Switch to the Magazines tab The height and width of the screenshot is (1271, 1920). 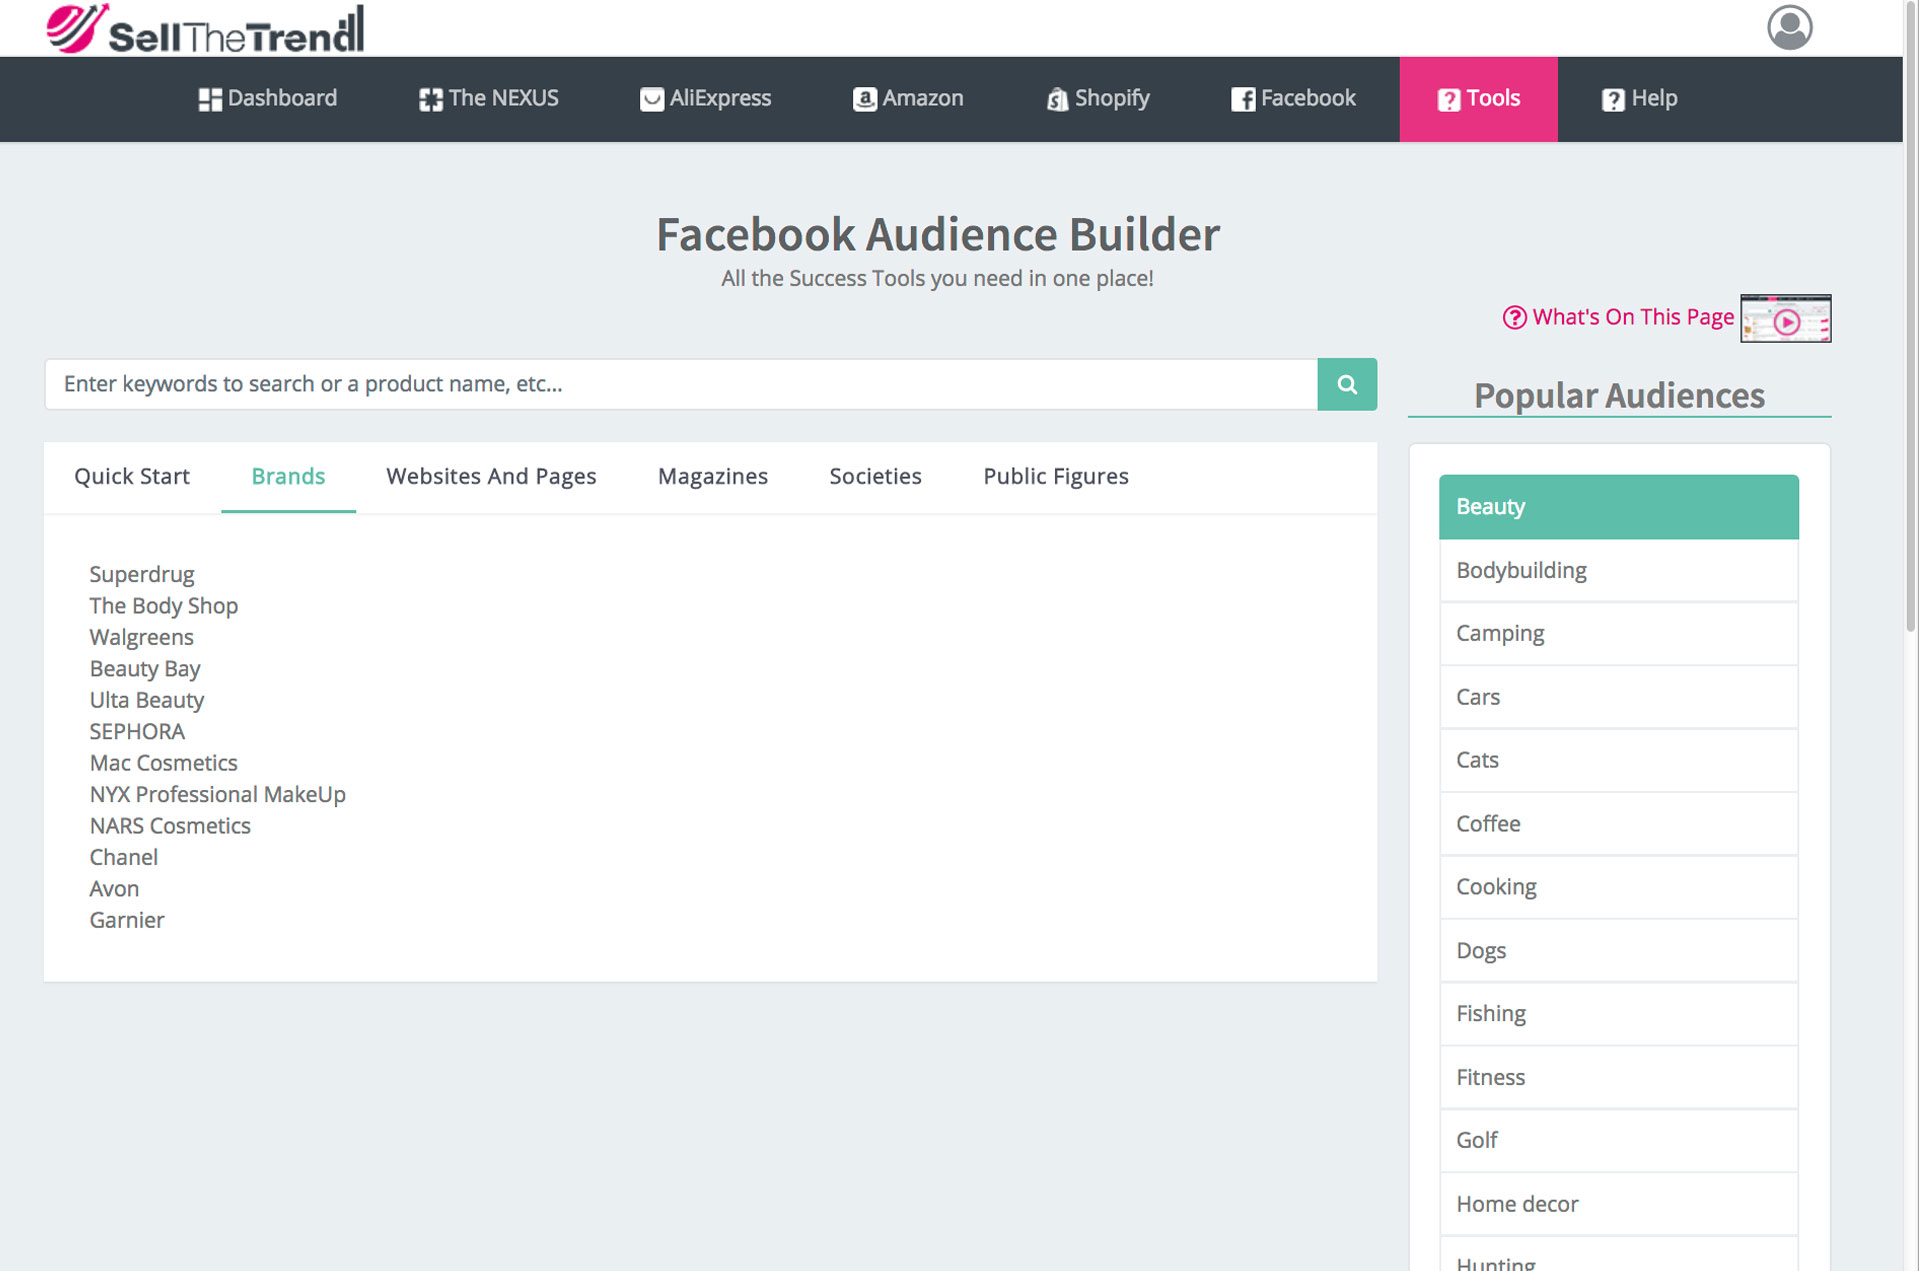712,477
